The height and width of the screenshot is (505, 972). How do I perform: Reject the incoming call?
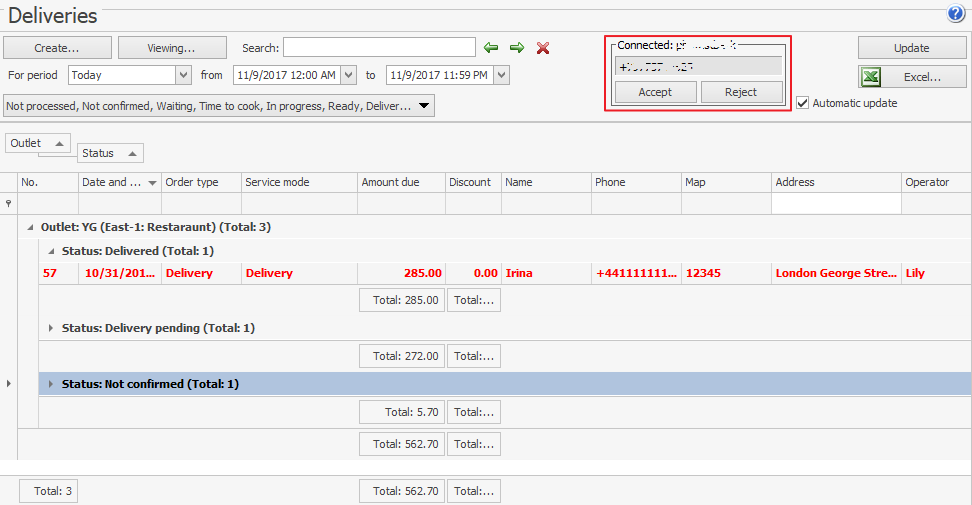coord(742,92)
